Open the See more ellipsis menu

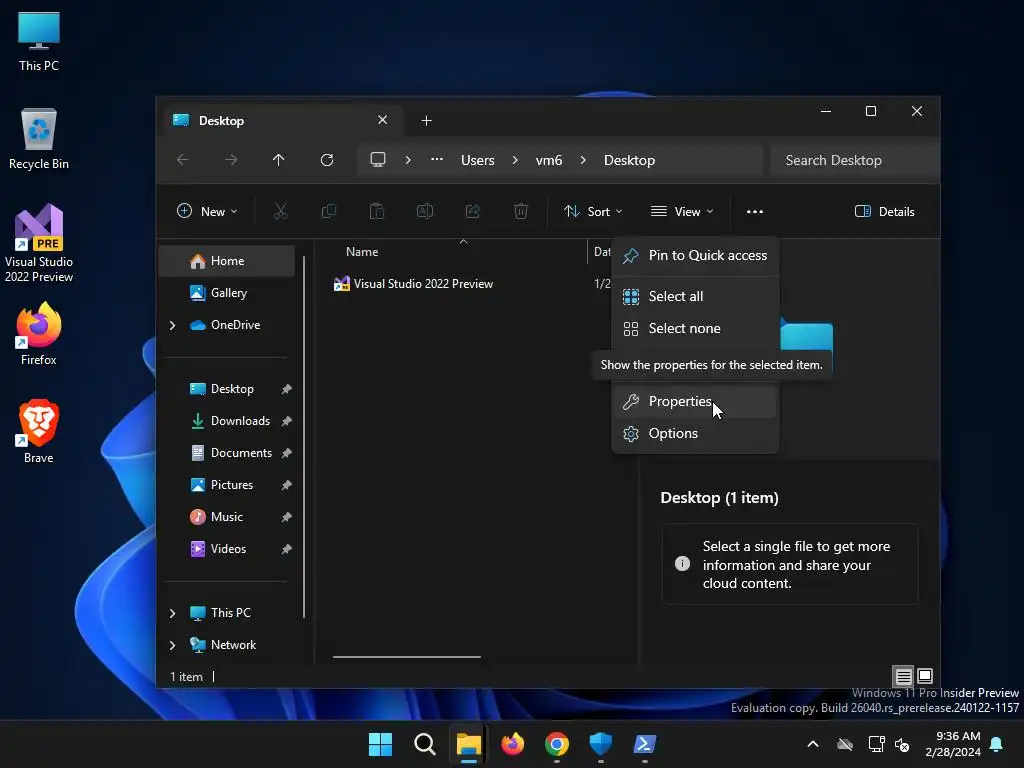point(755,212)
